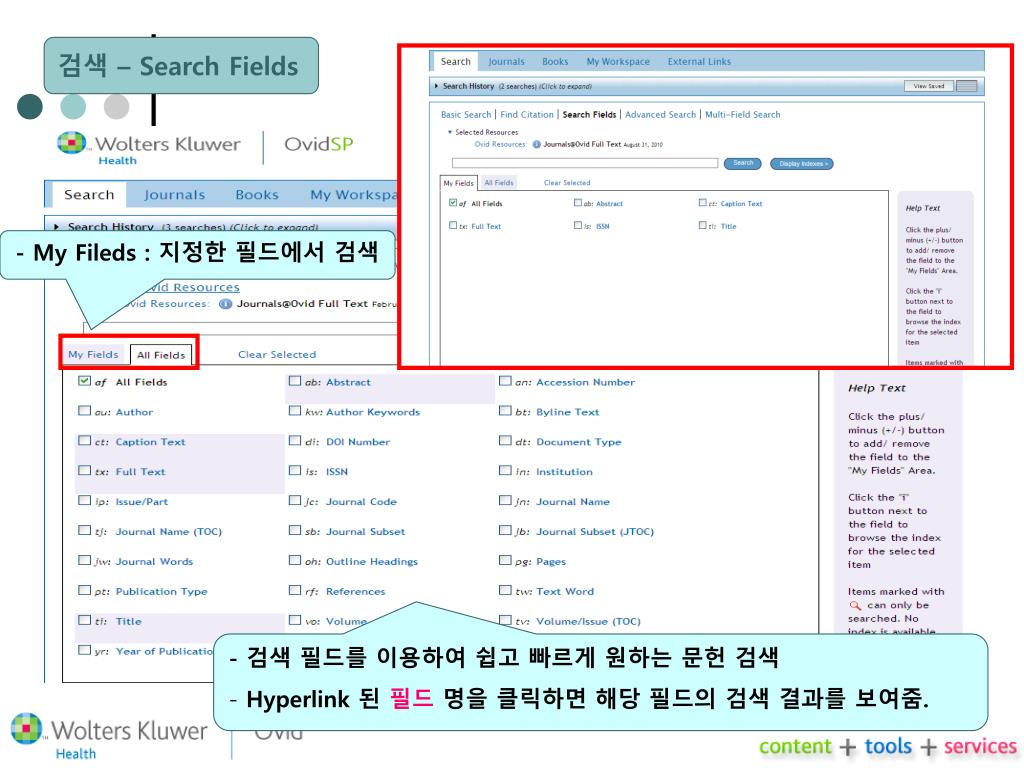Click the Display Indexes button

(x=802, y=163)
